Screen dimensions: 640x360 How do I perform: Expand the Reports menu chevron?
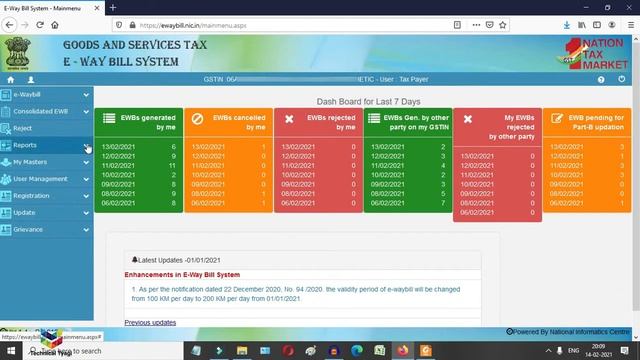point(86,146)
